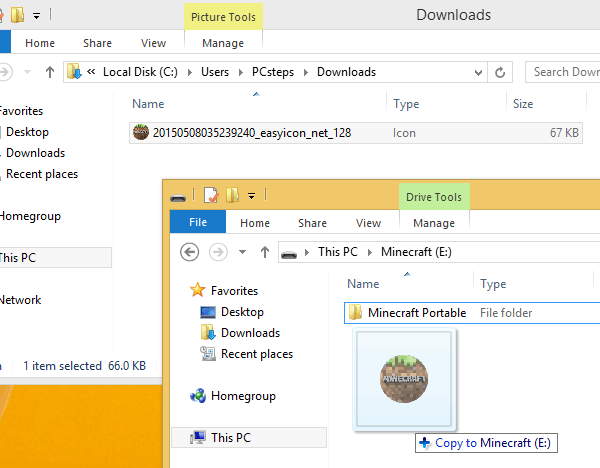Click the Local Disk (C:) breadcrumb

tap(140, 72)
